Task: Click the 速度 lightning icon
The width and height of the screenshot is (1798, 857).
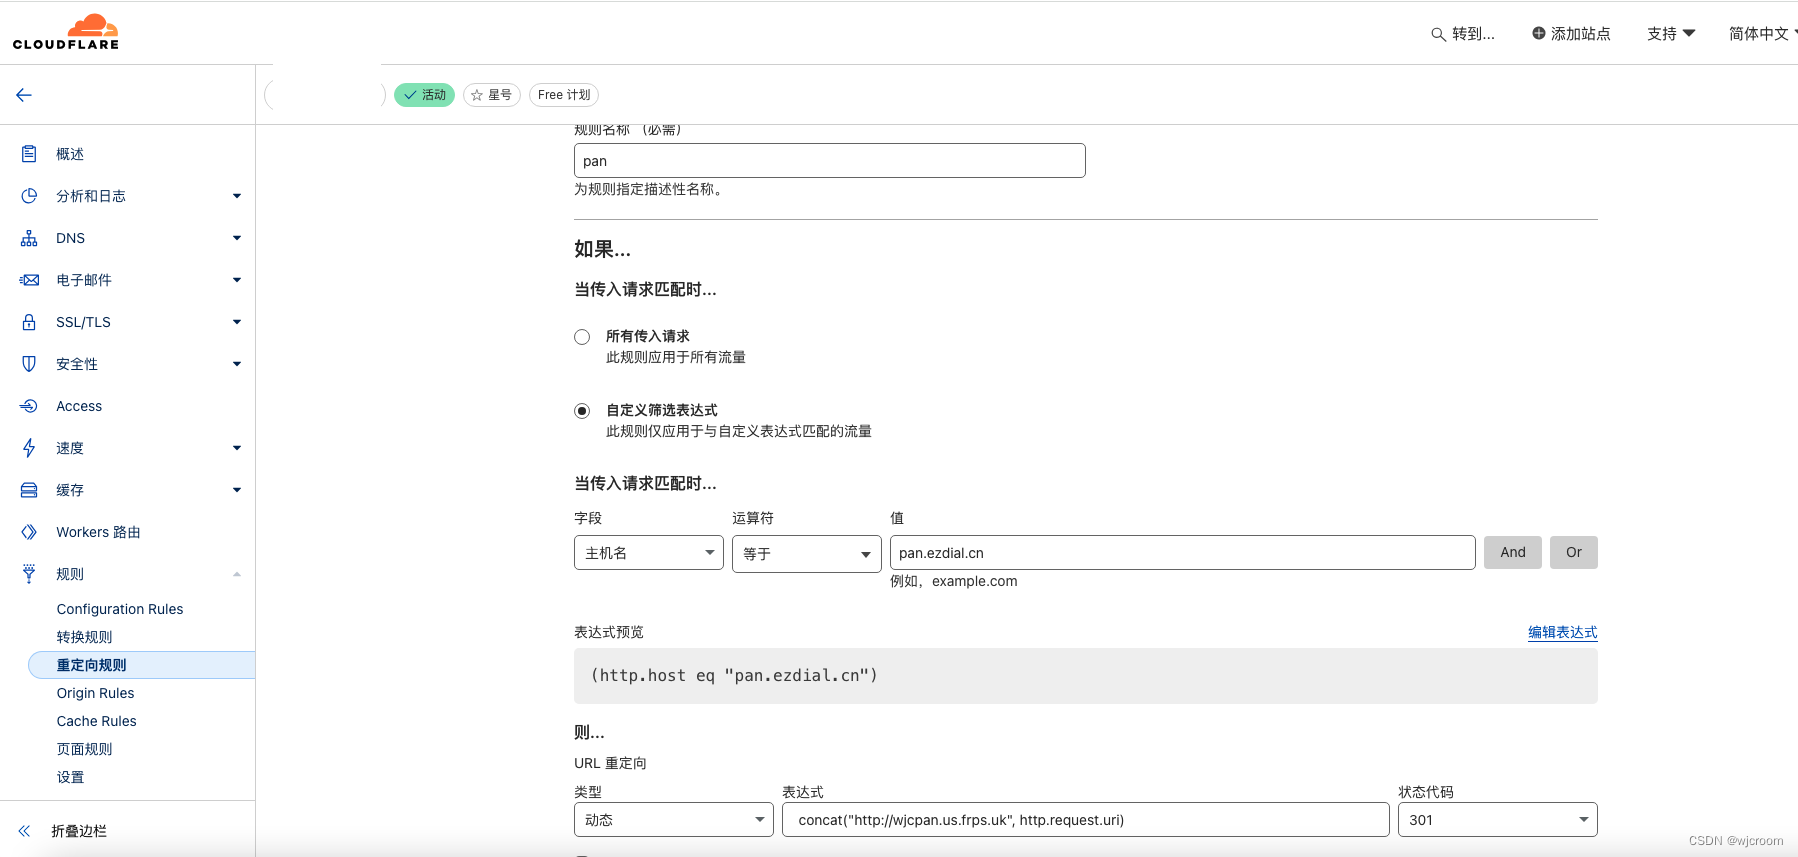Action: point(29,448)
